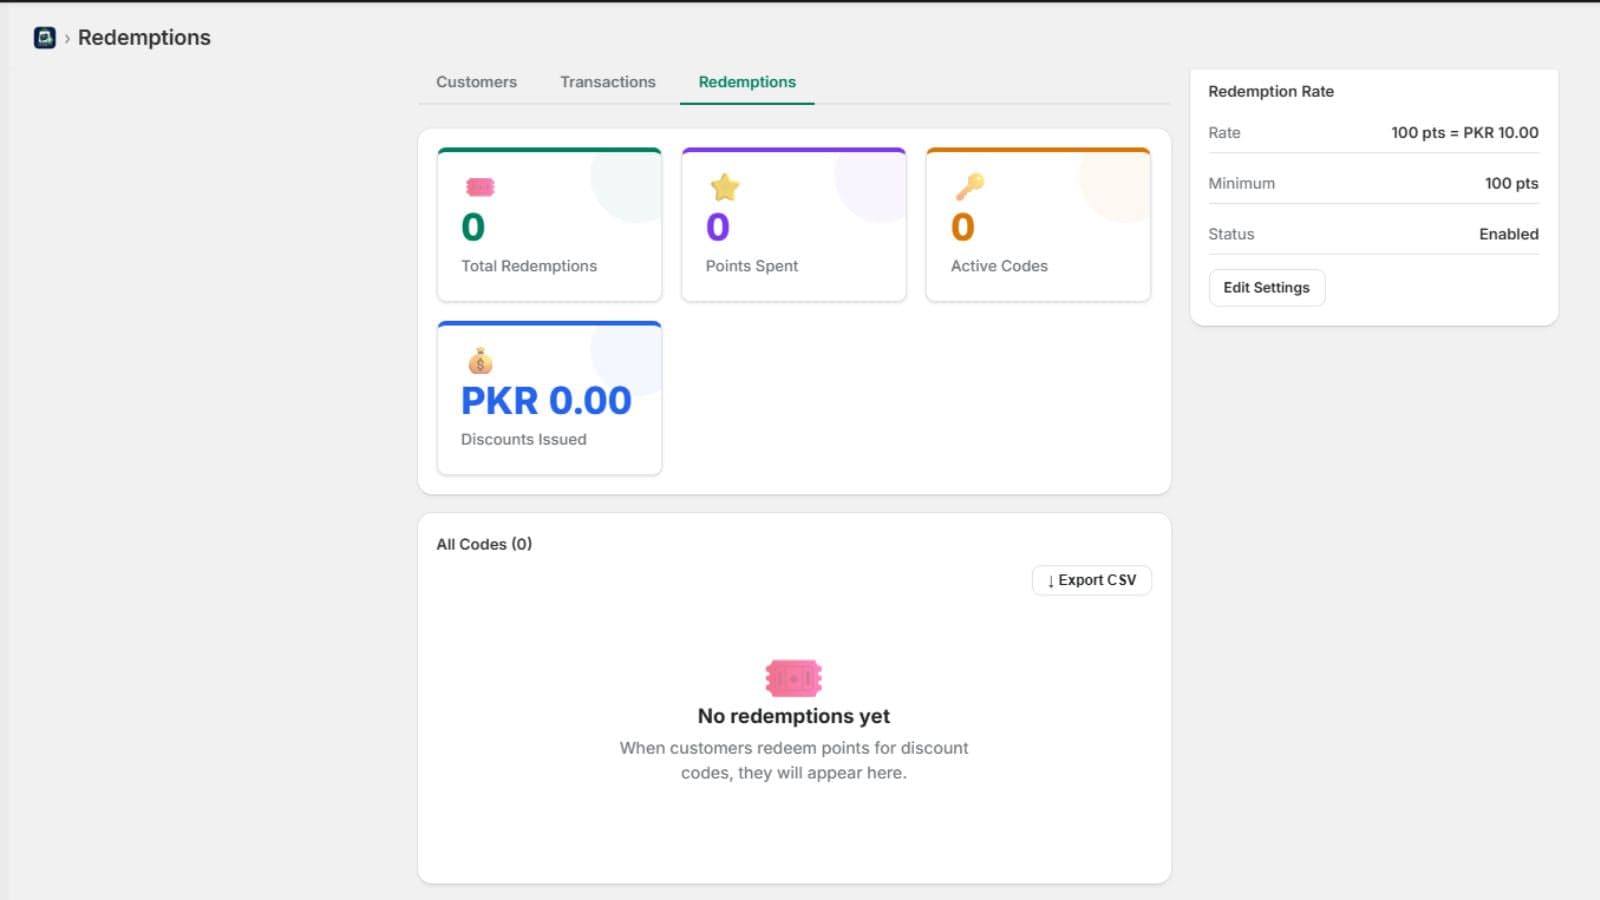
Task: Click the Points Spent label
Action: 752,266
